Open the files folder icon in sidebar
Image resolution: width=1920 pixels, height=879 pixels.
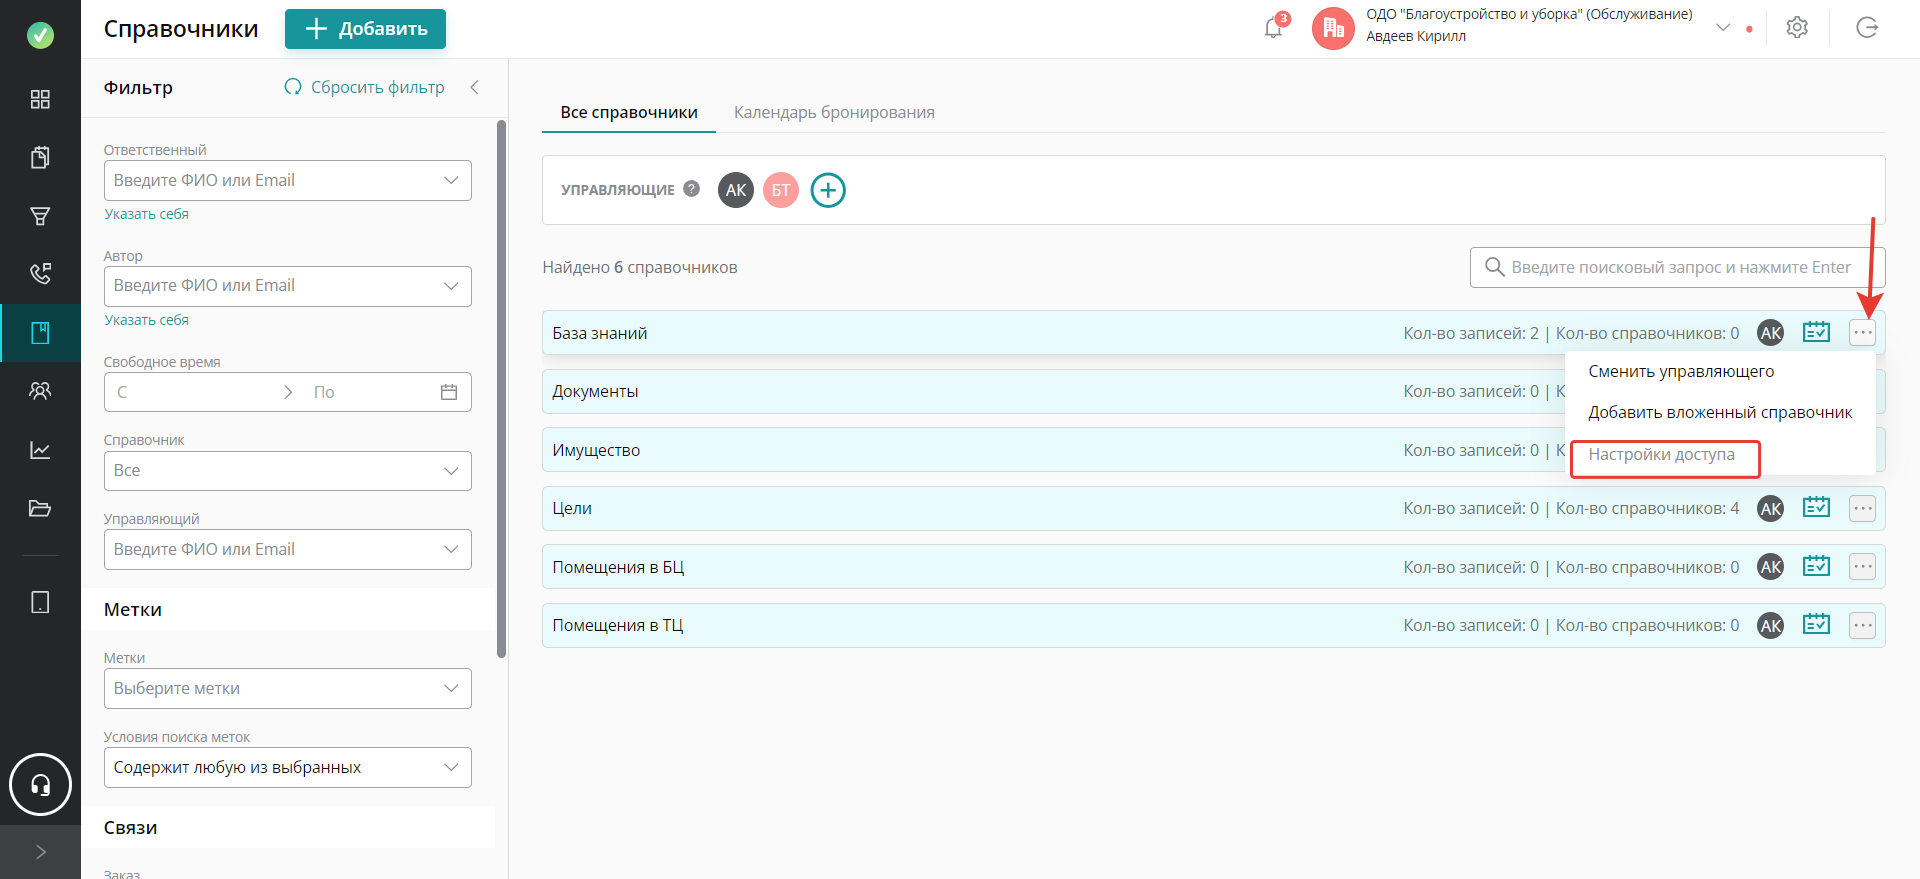point(40,508)
